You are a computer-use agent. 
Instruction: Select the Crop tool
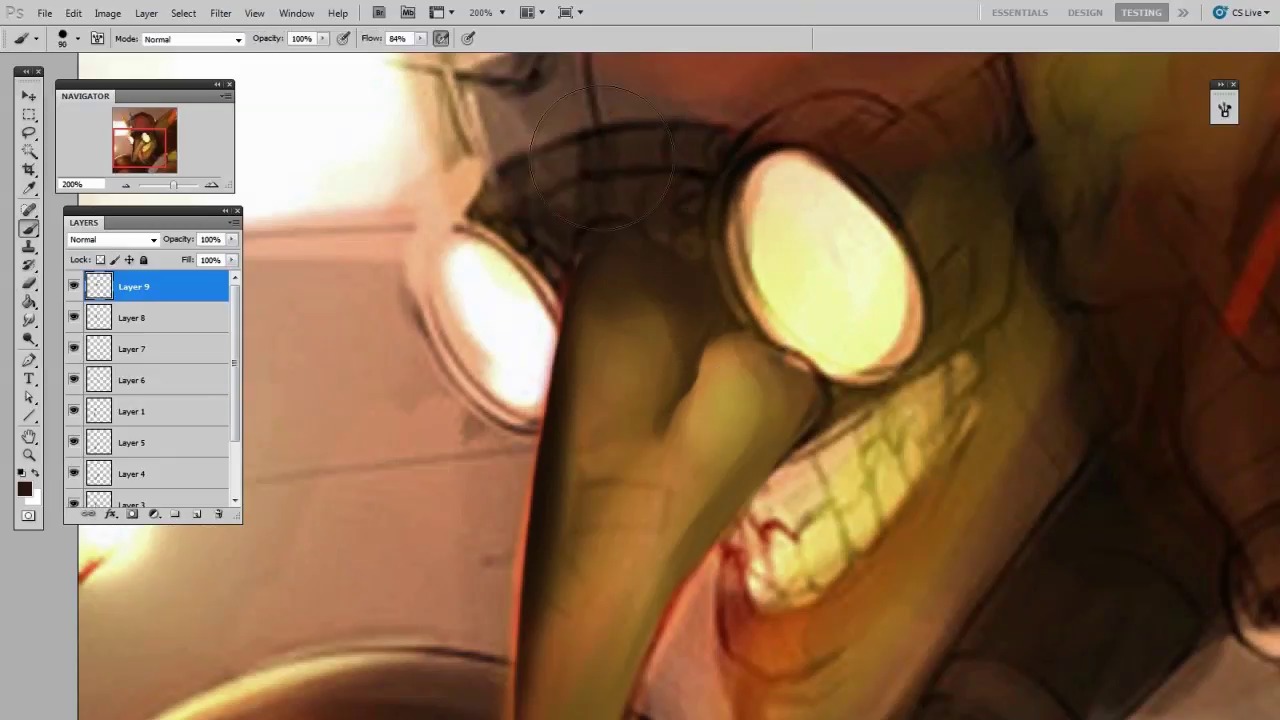point(29,169)
